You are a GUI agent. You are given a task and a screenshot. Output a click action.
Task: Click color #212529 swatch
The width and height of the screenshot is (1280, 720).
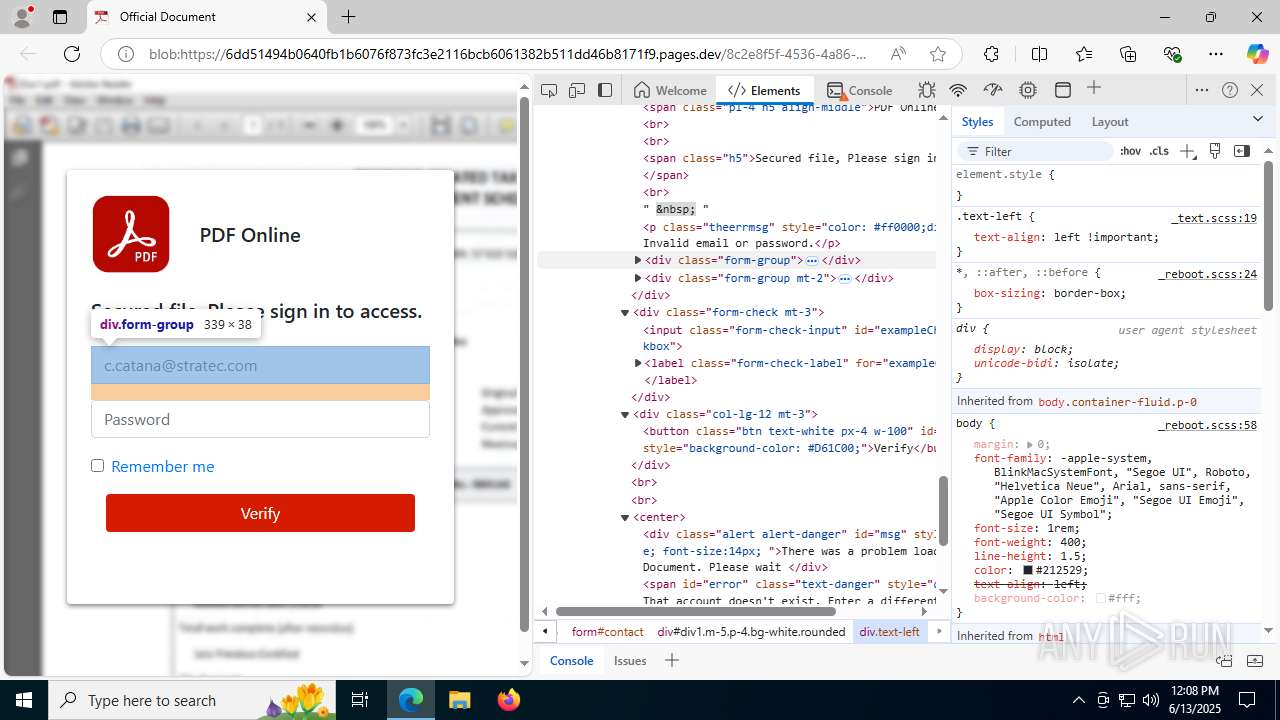[1027, 570]
